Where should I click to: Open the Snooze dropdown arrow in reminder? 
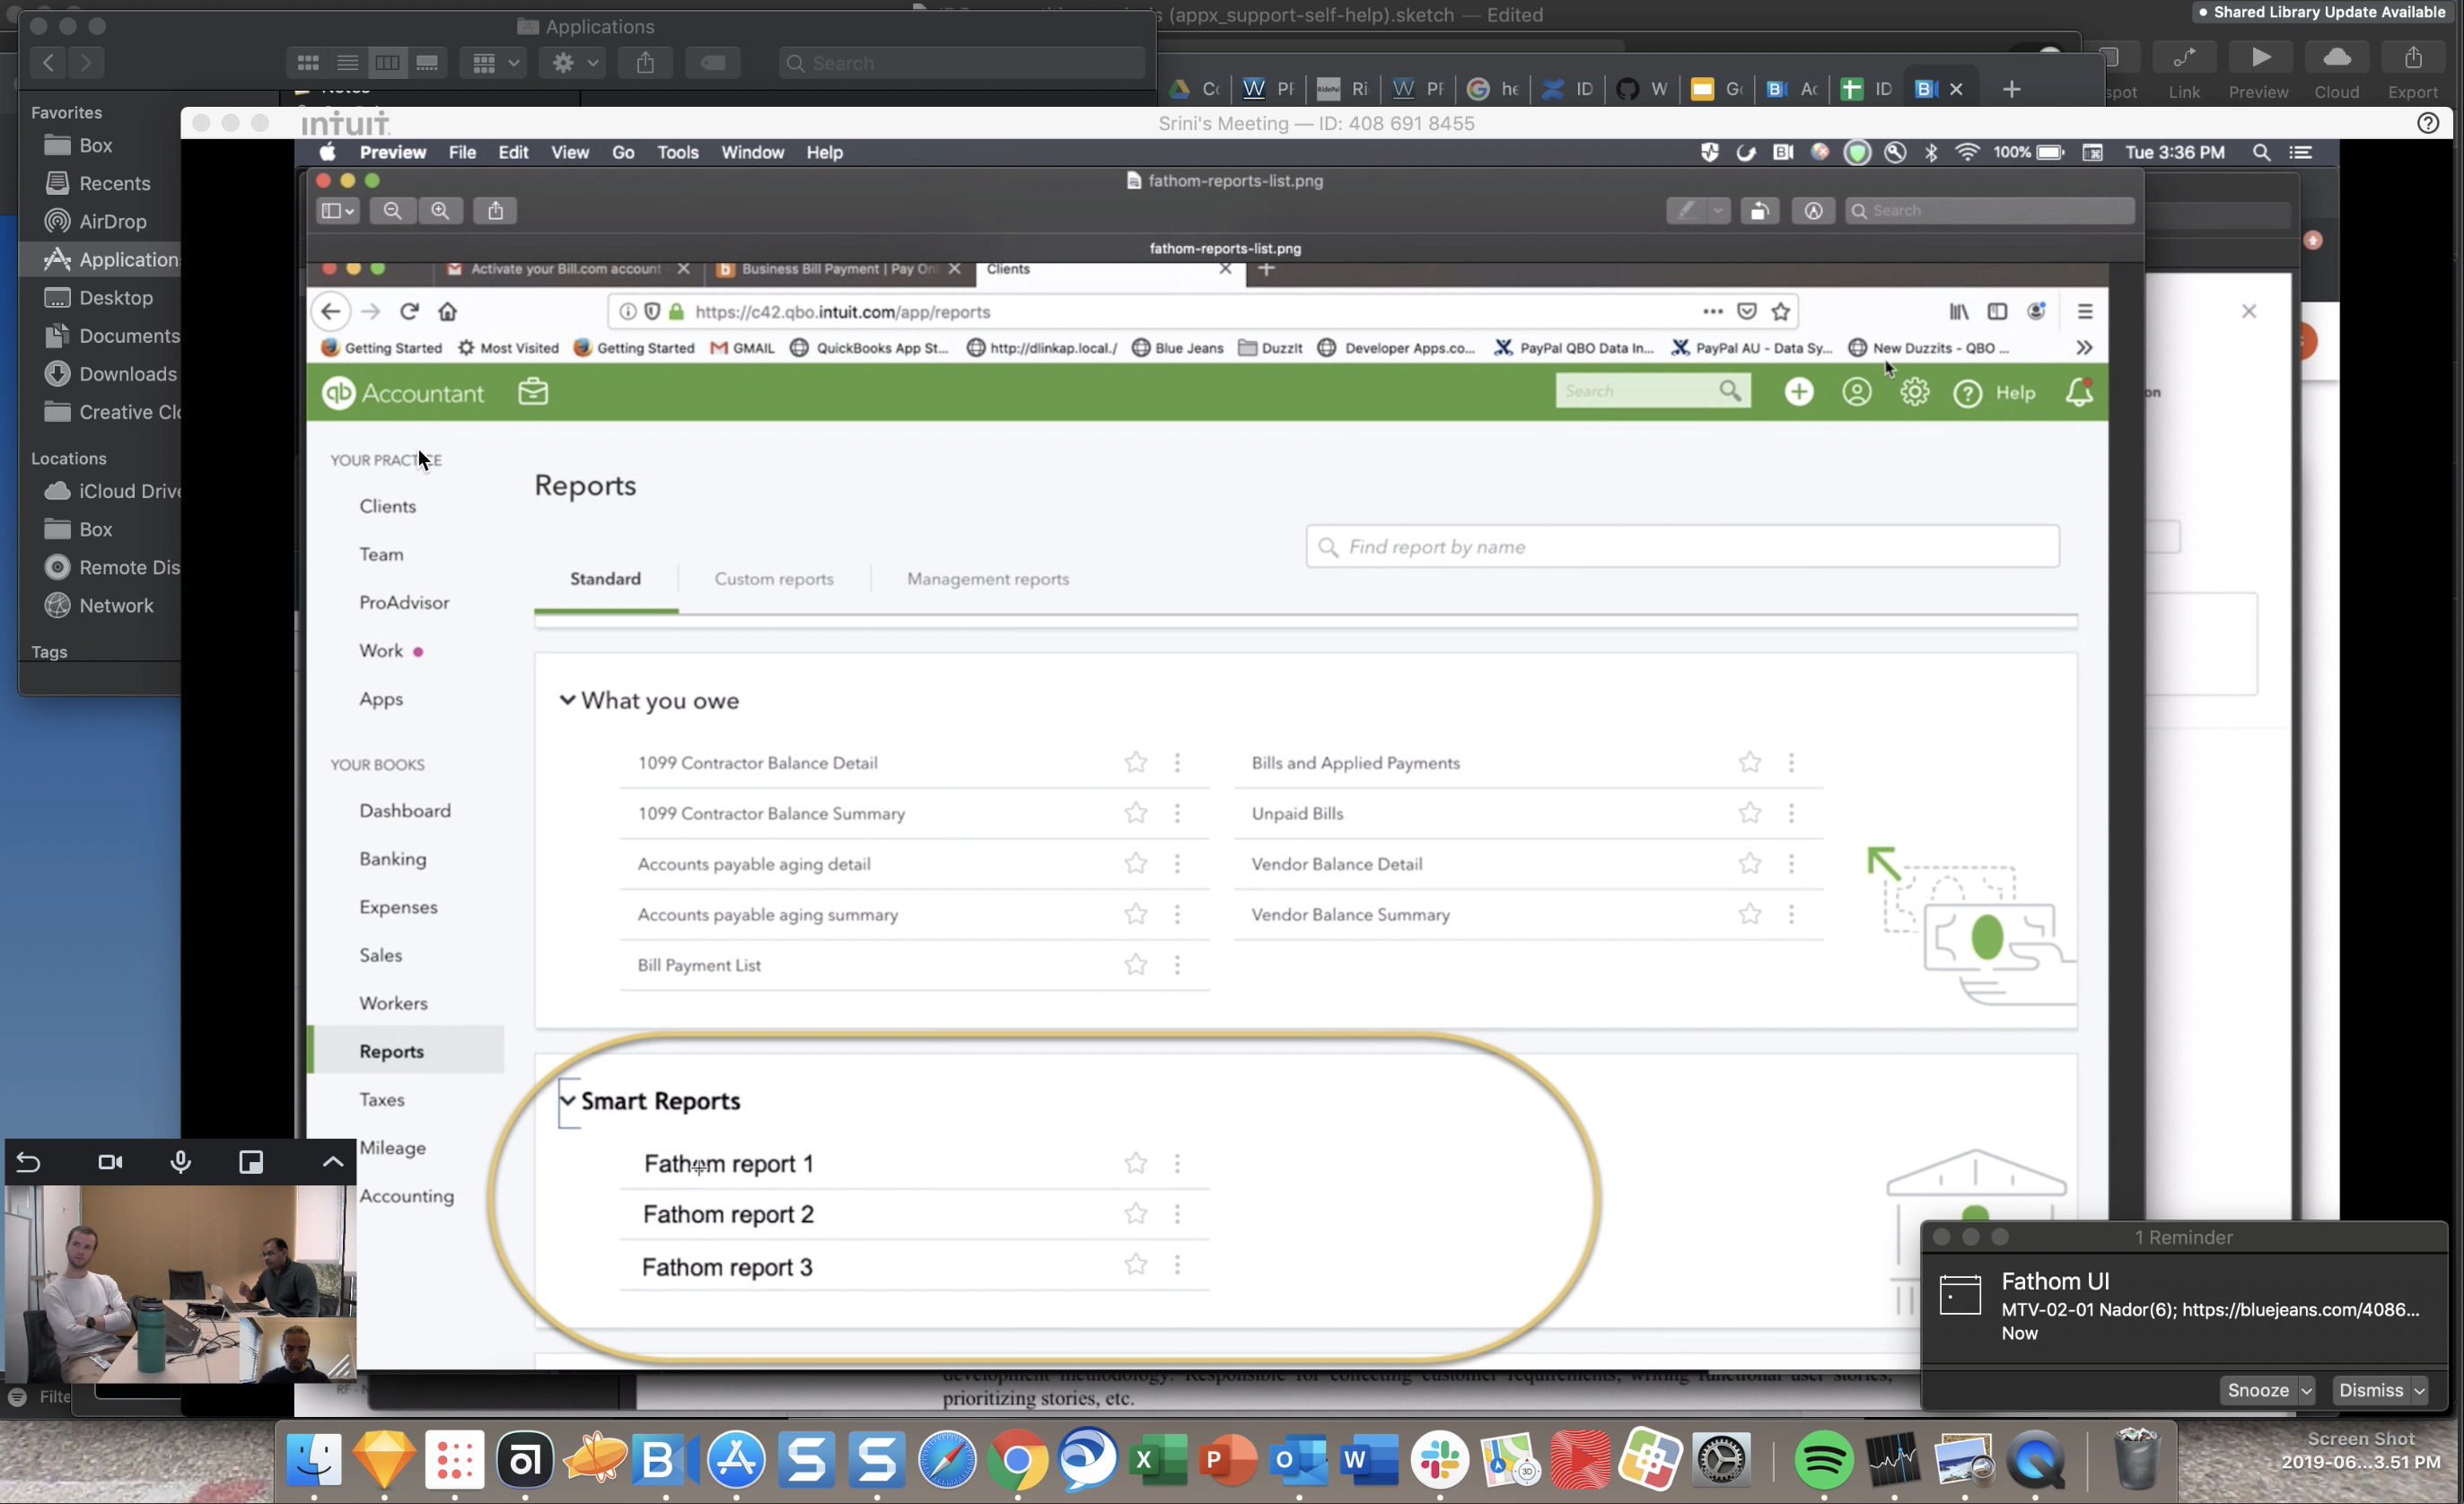2306,1391
